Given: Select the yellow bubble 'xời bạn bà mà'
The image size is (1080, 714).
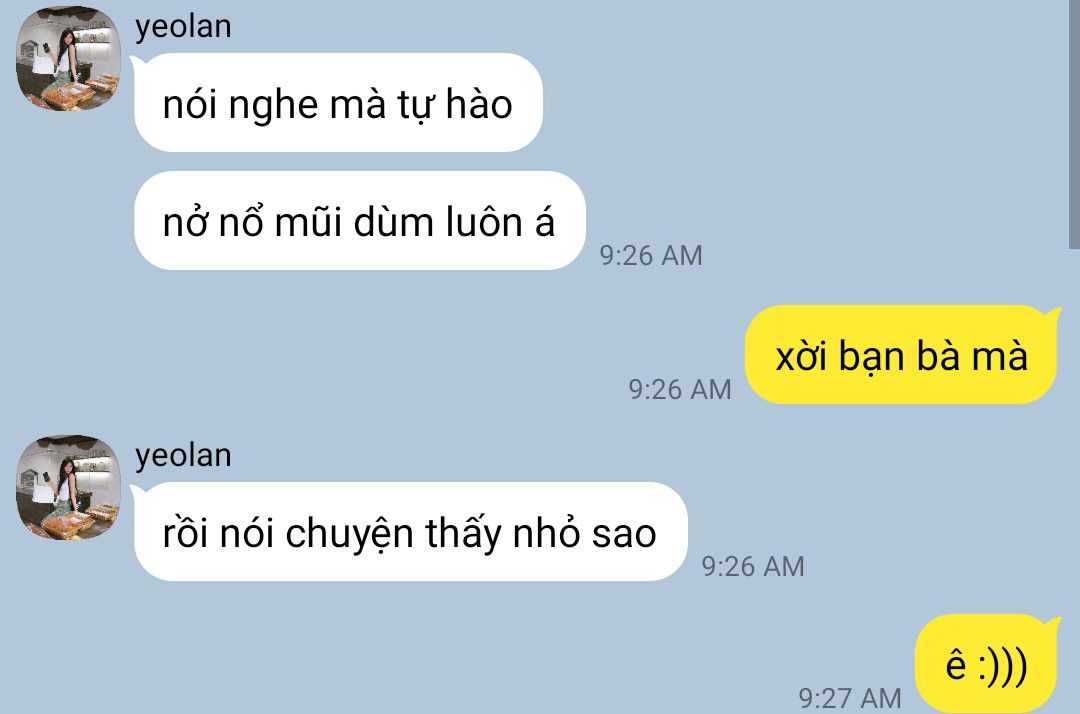Looking at the screenshot, I should pyautogui.click(x=901, y=355).
